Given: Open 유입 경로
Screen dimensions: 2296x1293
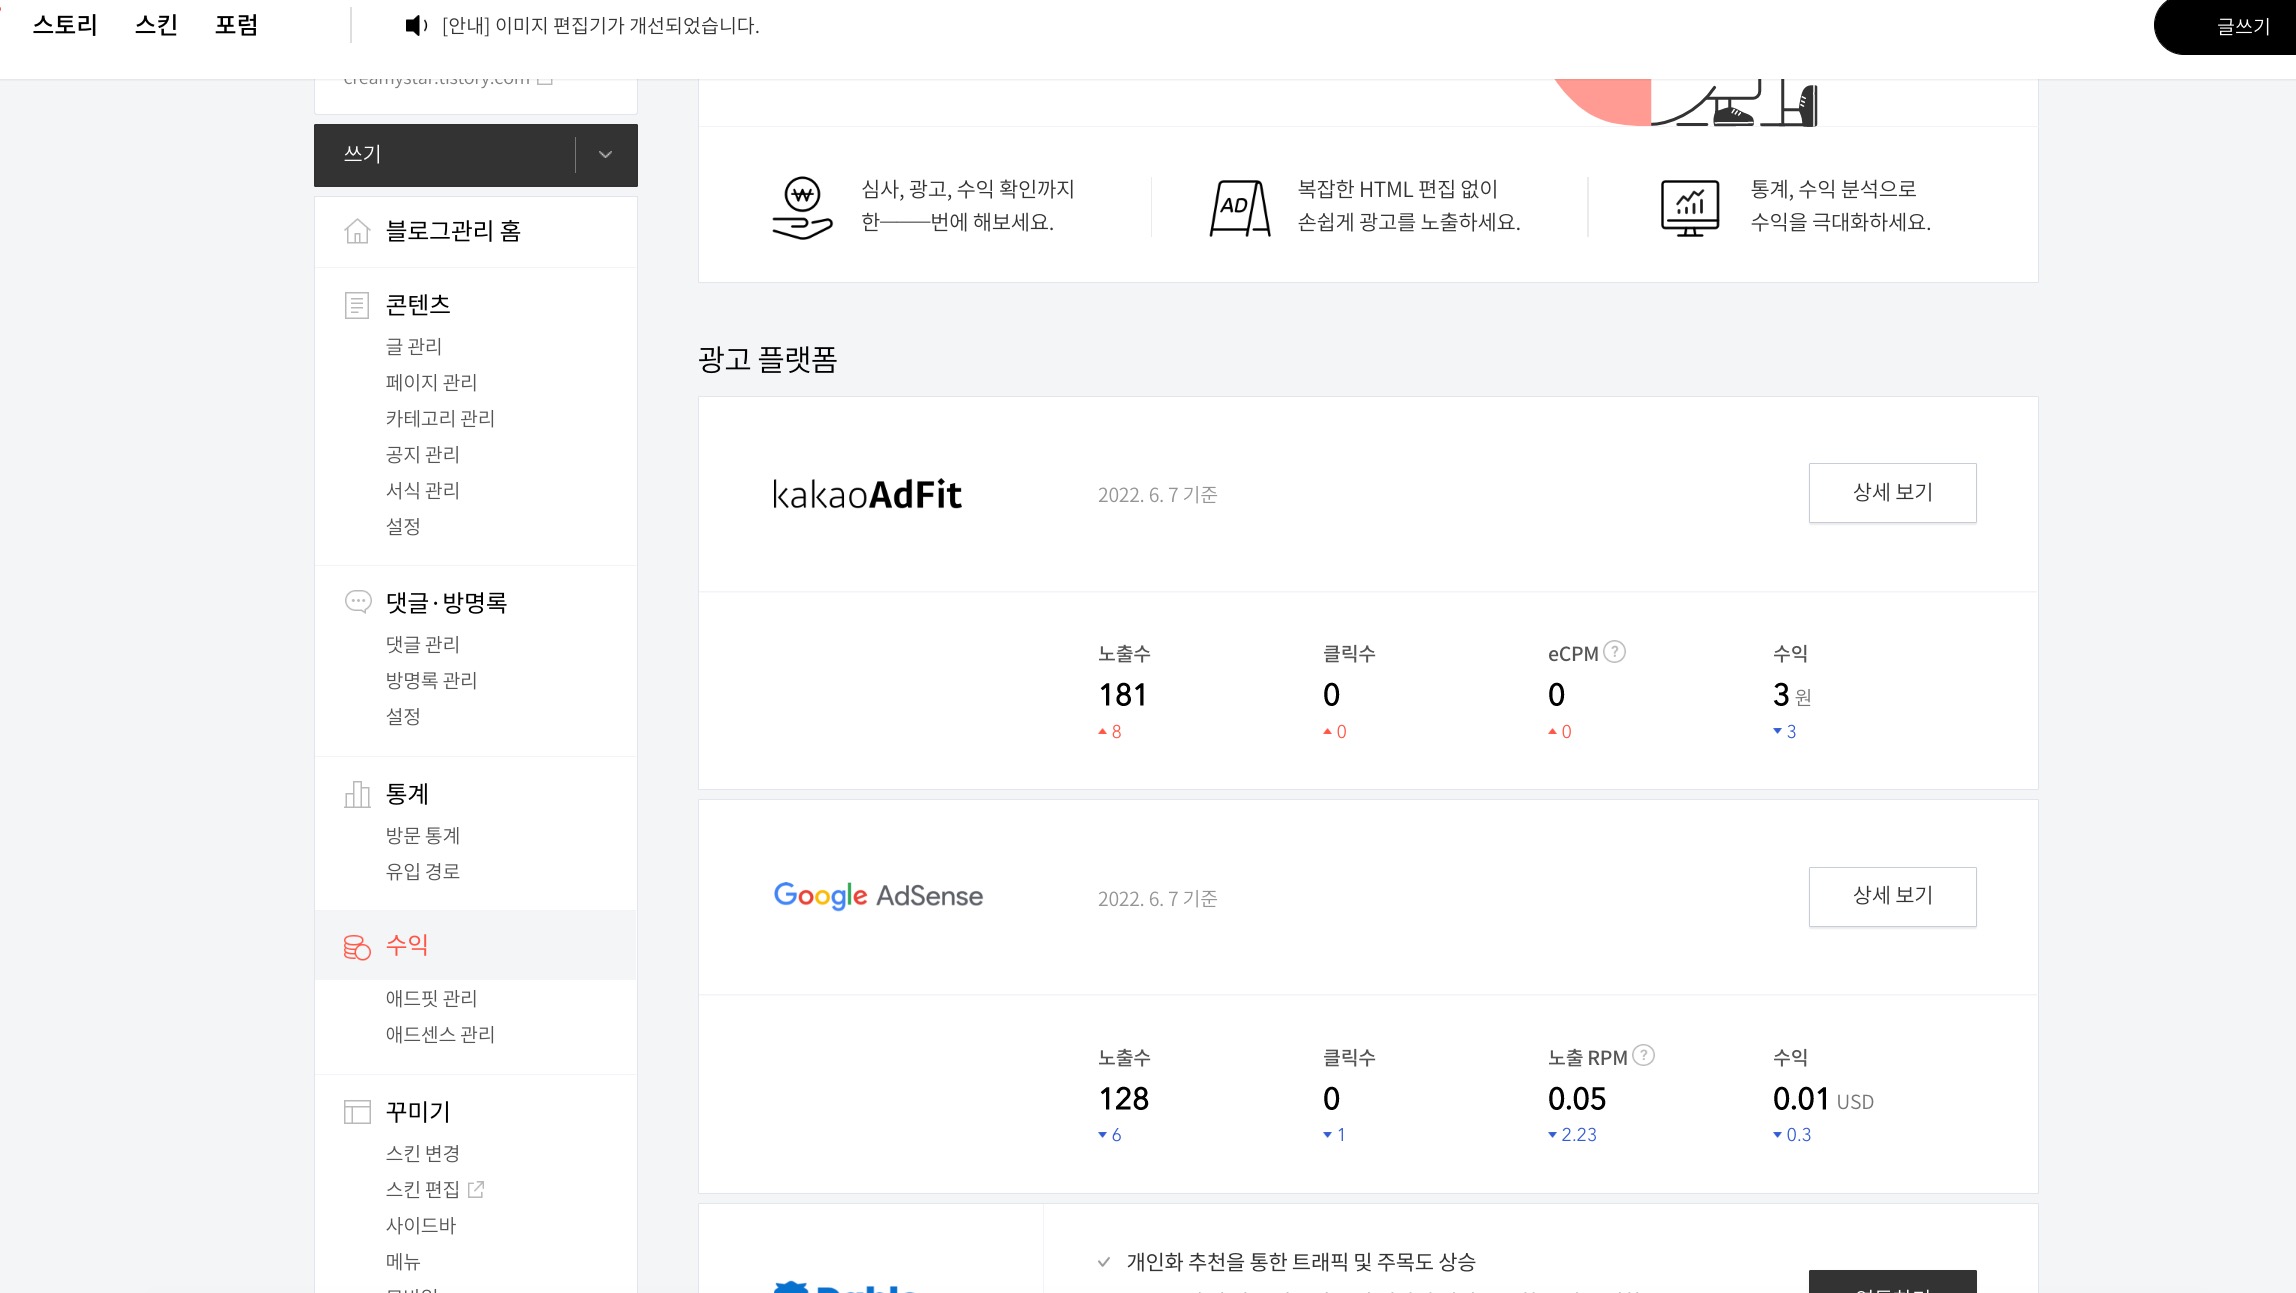Looking at the screenshot, I should (x=423, y=871).
